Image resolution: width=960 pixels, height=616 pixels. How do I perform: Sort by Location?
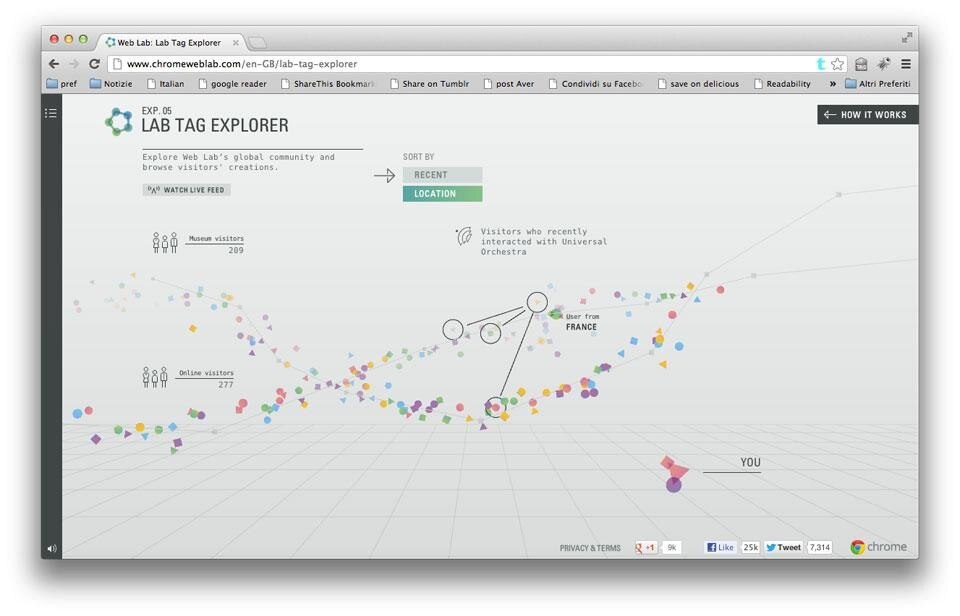[x=442, y=194]
